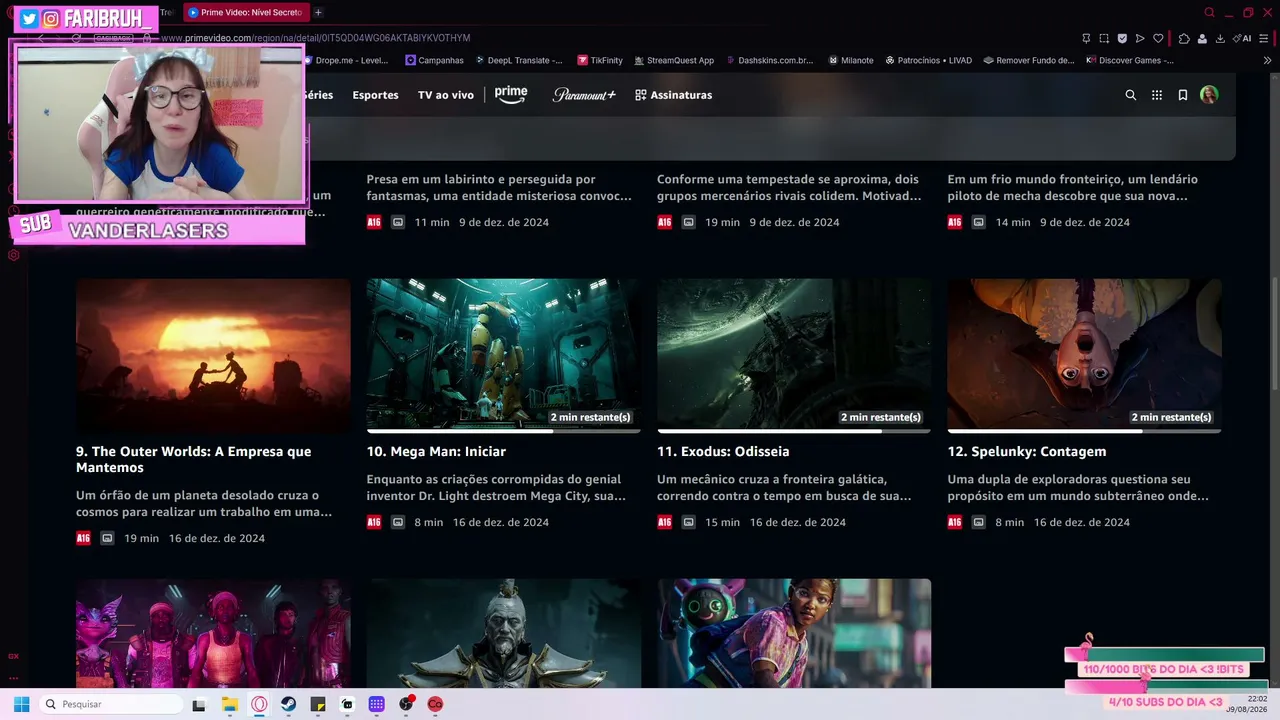Open the Dashskins.com.br bookmark
1280x720 pixels.
click(x=770, y=60)
